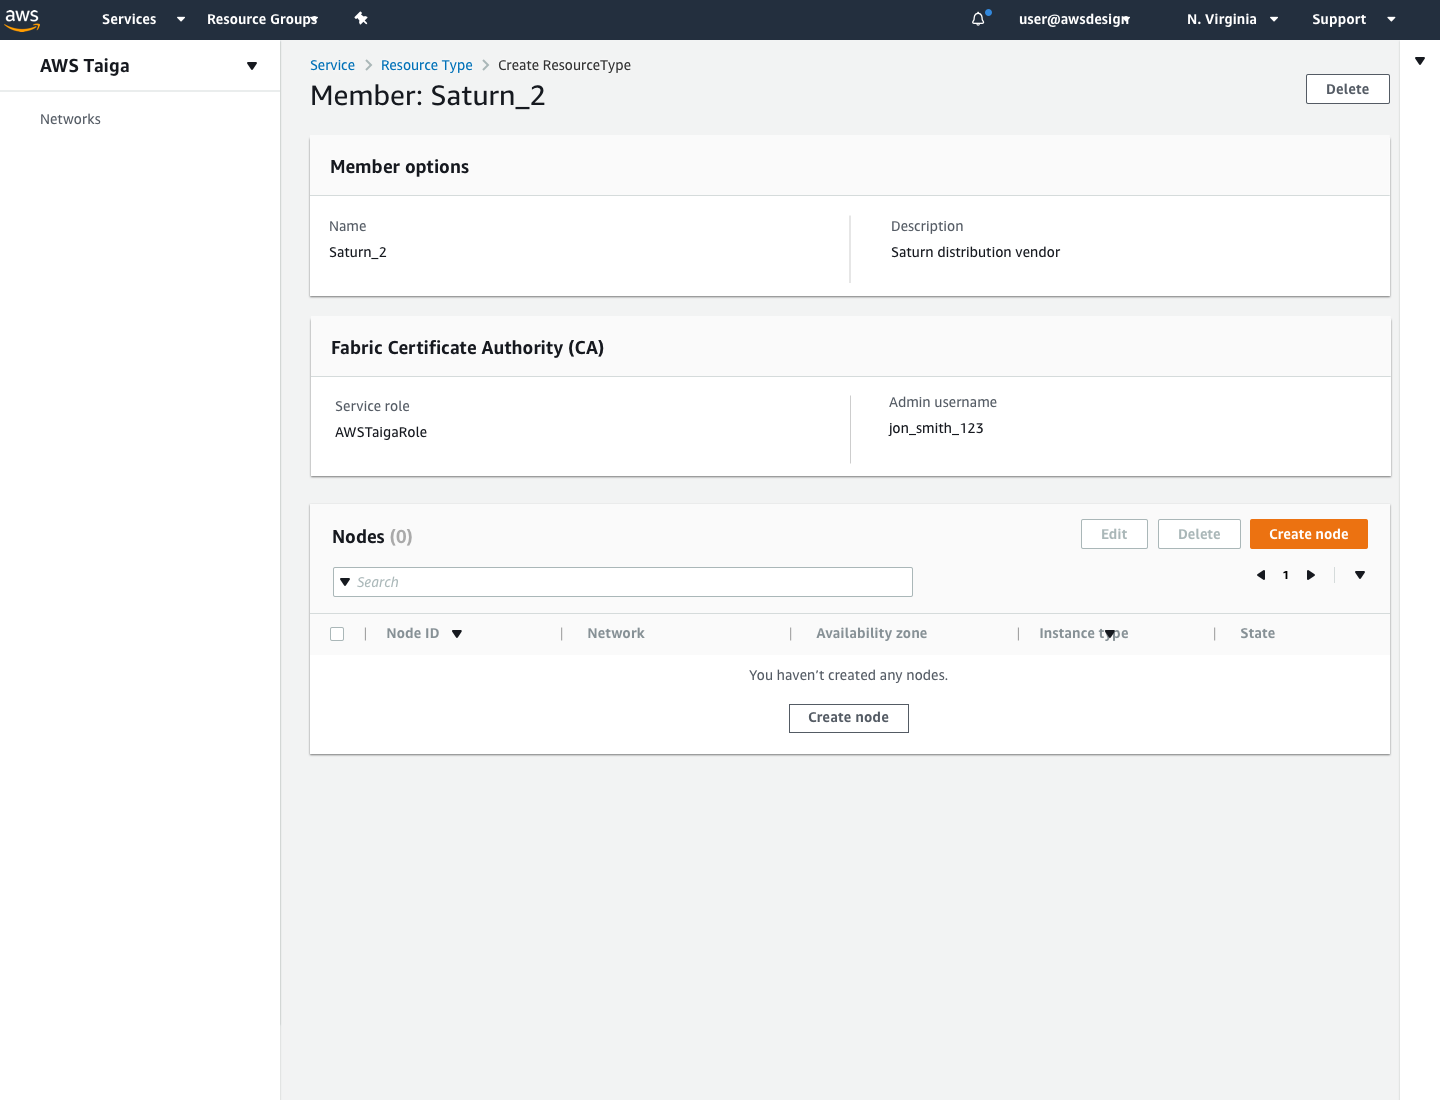Open the N. Virginia region selector
The height and width of the screenshot is (1100, 1440).
(x=1232, y=19)
